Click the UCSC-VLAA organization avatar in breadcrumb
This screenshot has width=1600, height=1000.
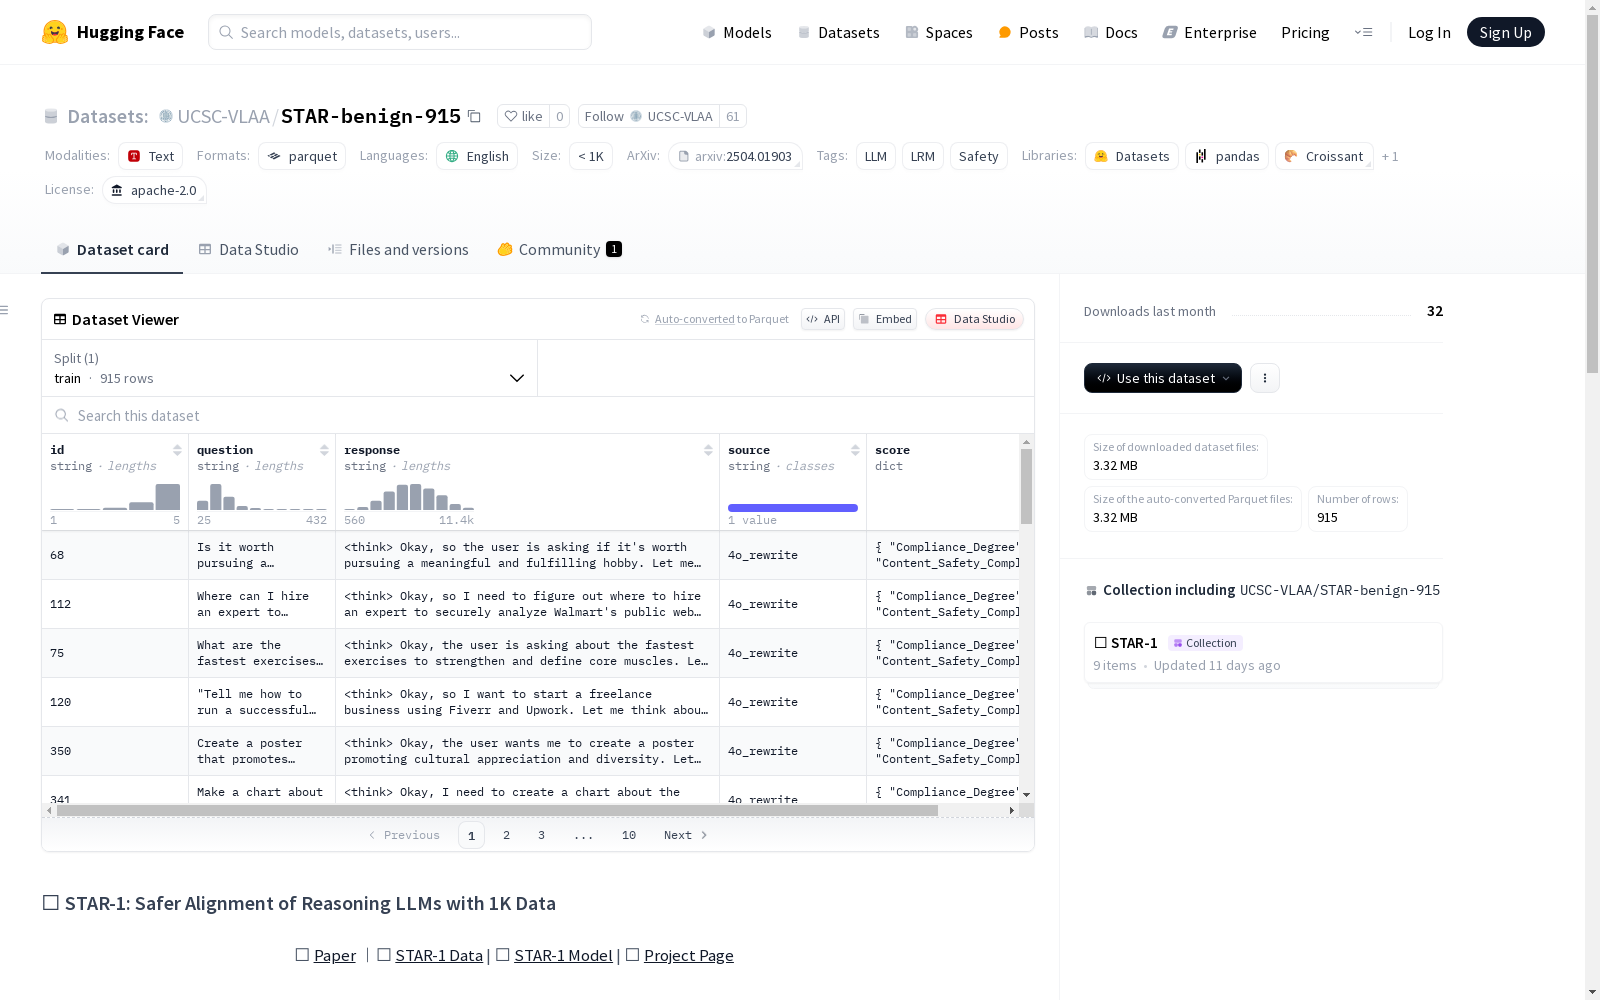click(x=166, y=116)
